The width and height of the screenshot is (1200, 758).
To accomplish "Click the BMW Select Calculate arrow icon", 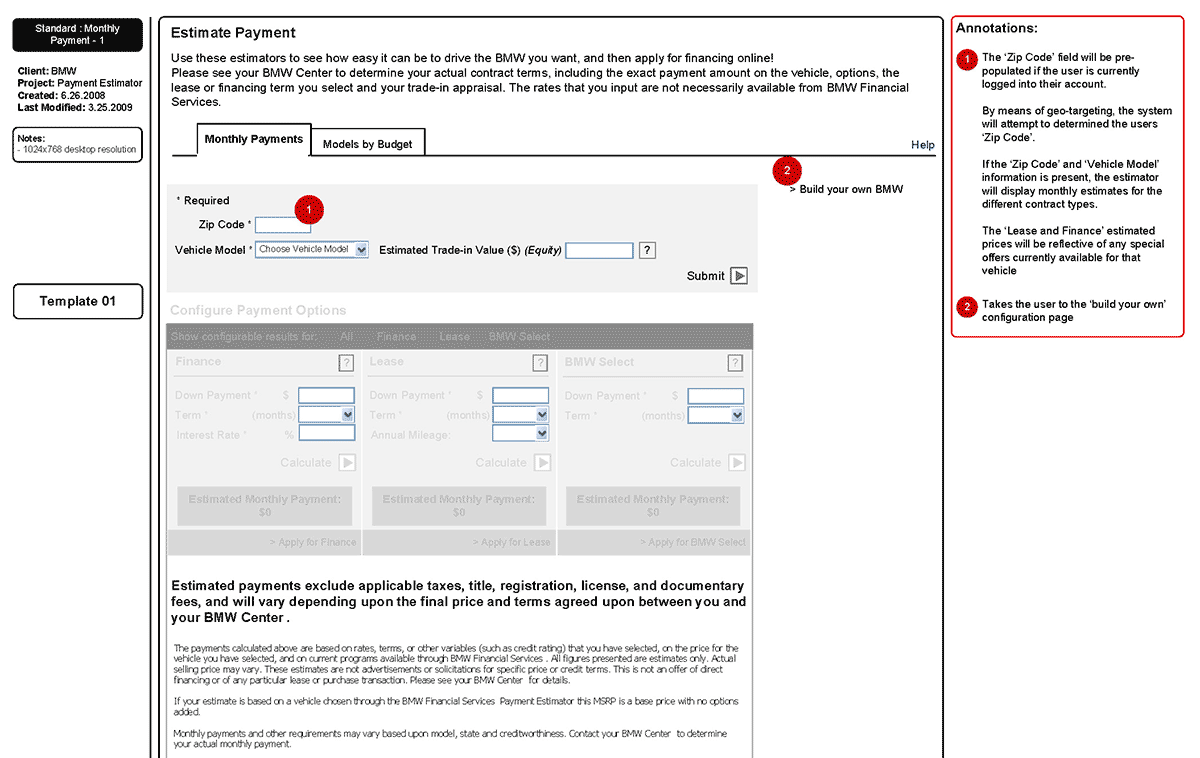I will click(x=736, y=463).
